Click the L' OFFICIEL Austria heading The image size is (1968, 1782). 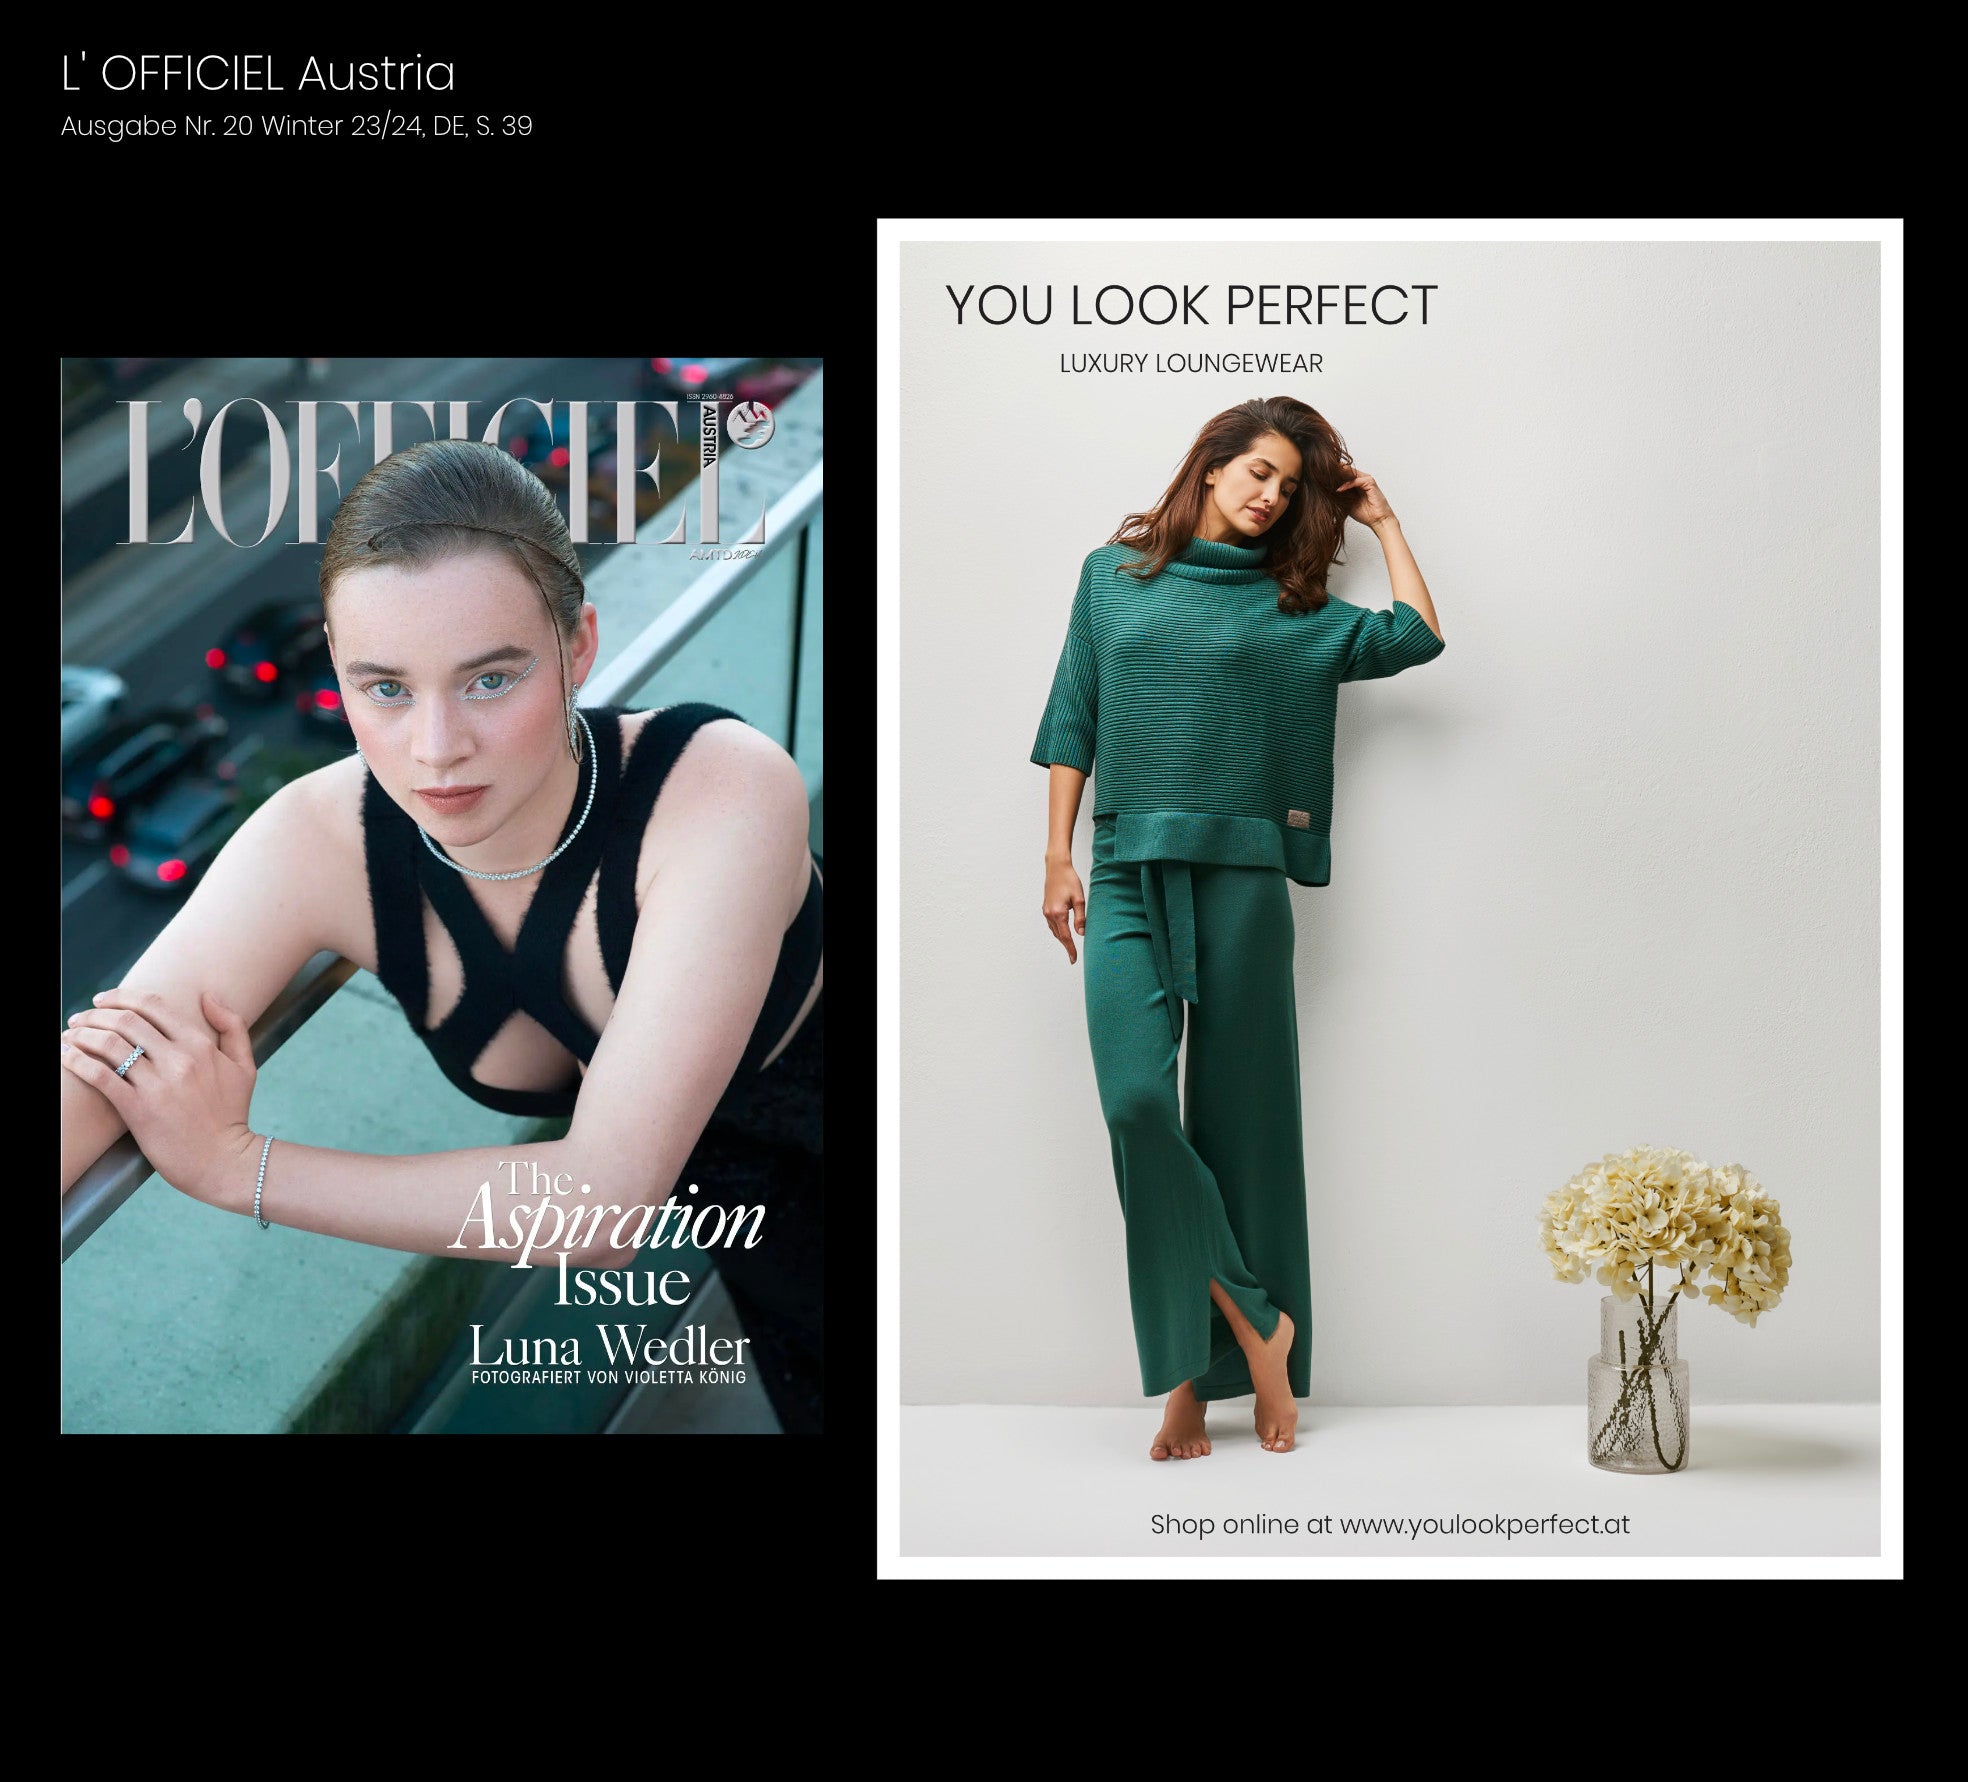click(x=258, y=73)
